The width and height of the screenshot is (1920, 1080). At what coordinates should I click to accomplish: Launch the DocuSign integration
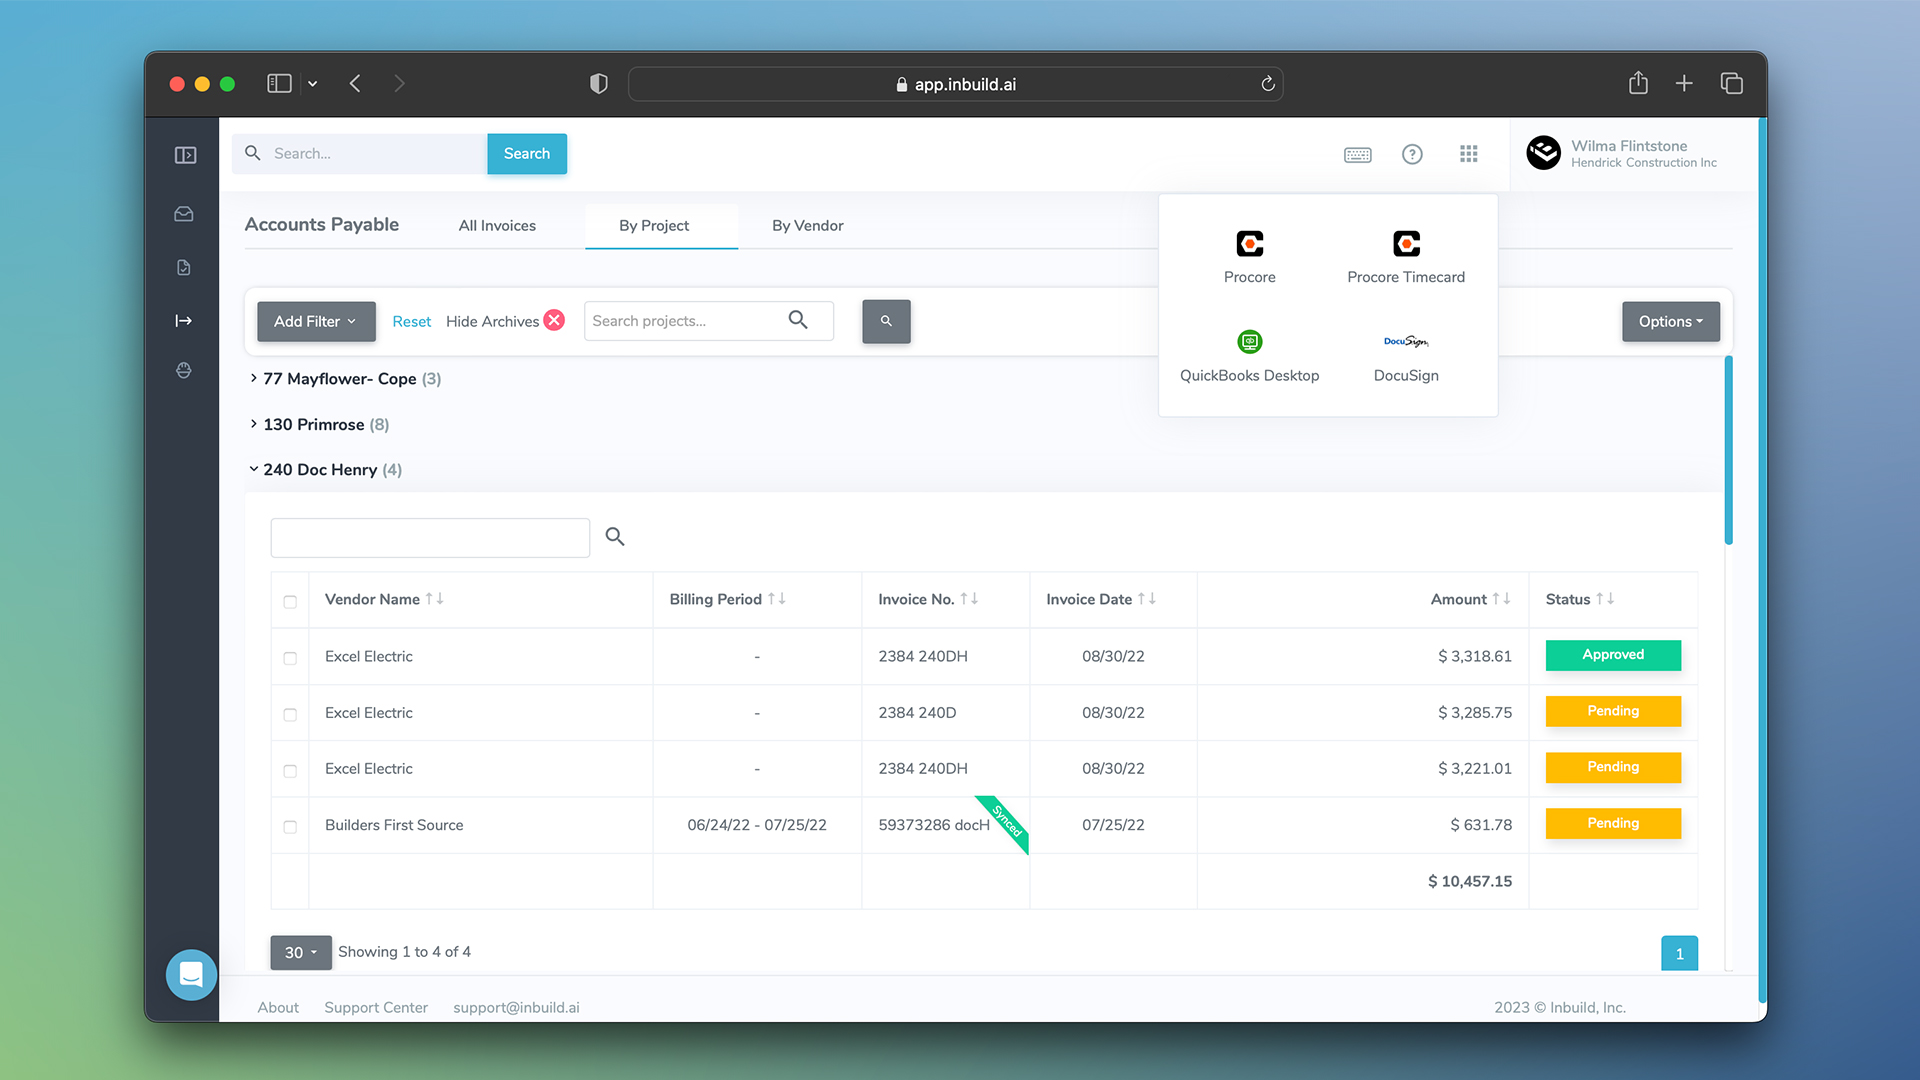(x=1406, y=355)
